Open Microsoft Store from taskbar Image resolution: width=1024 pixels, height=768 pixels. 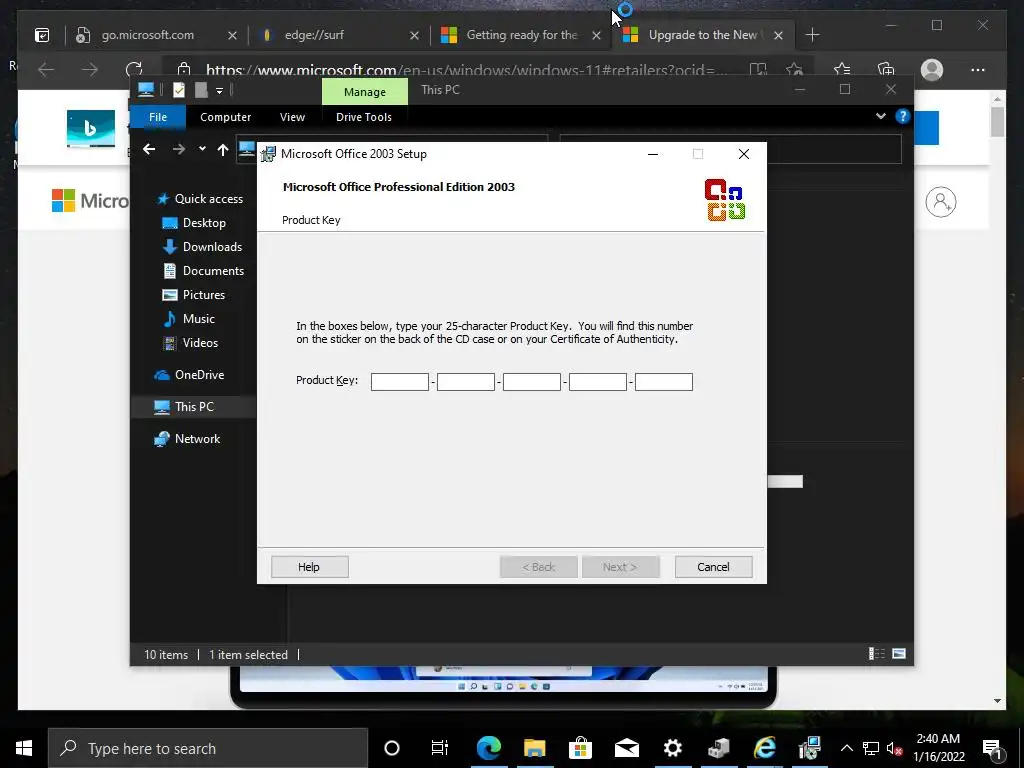[x=580, y=748]
